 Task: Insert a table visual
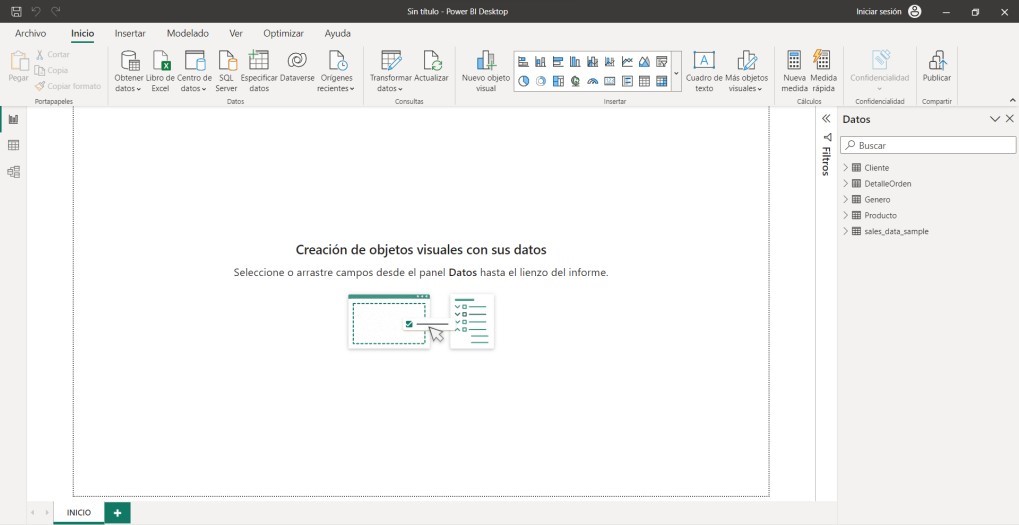point(644,81)
